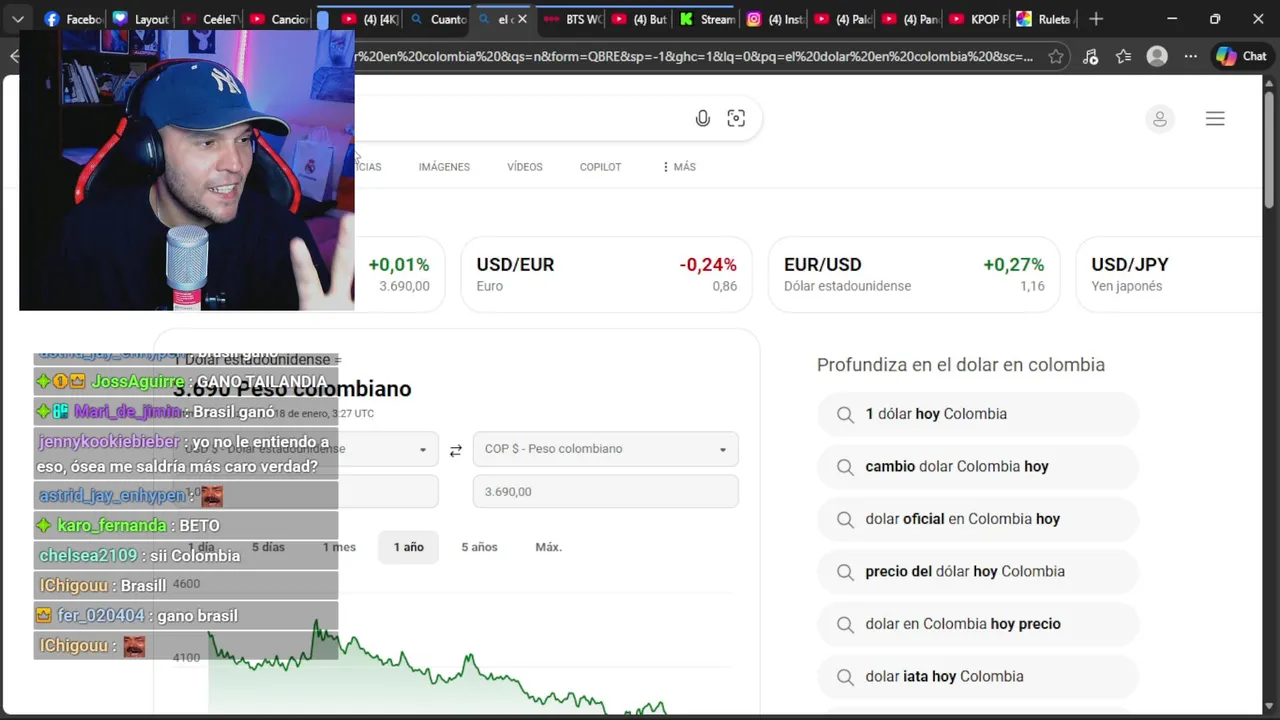This screenshot has width=1280, height=720.
Task: Switch to the Cuanto search tab
Action: click(x=437, y=19)
